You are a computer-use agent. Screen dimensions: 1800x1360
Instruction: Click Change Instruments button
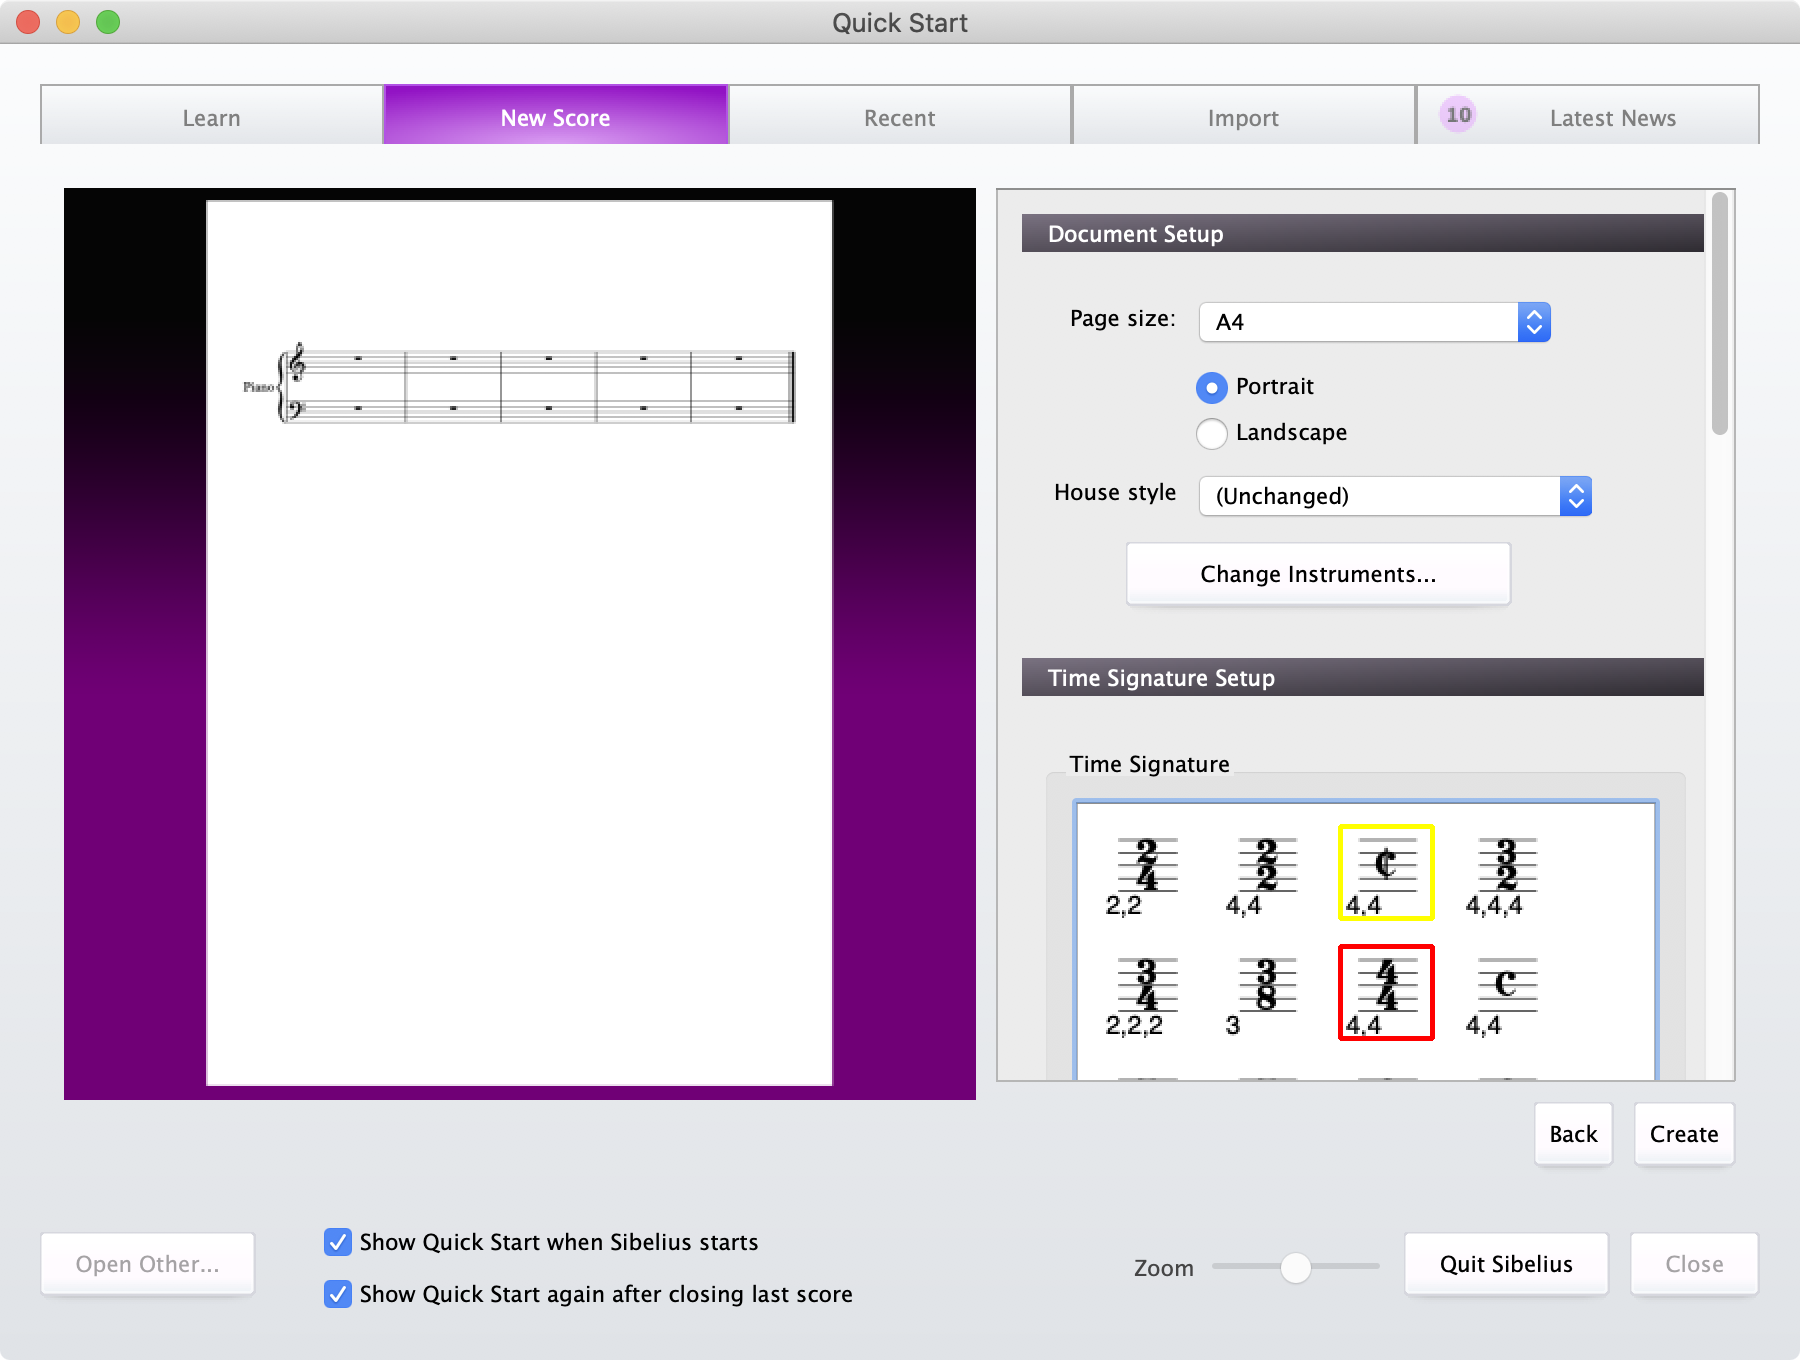[1318, 574]
